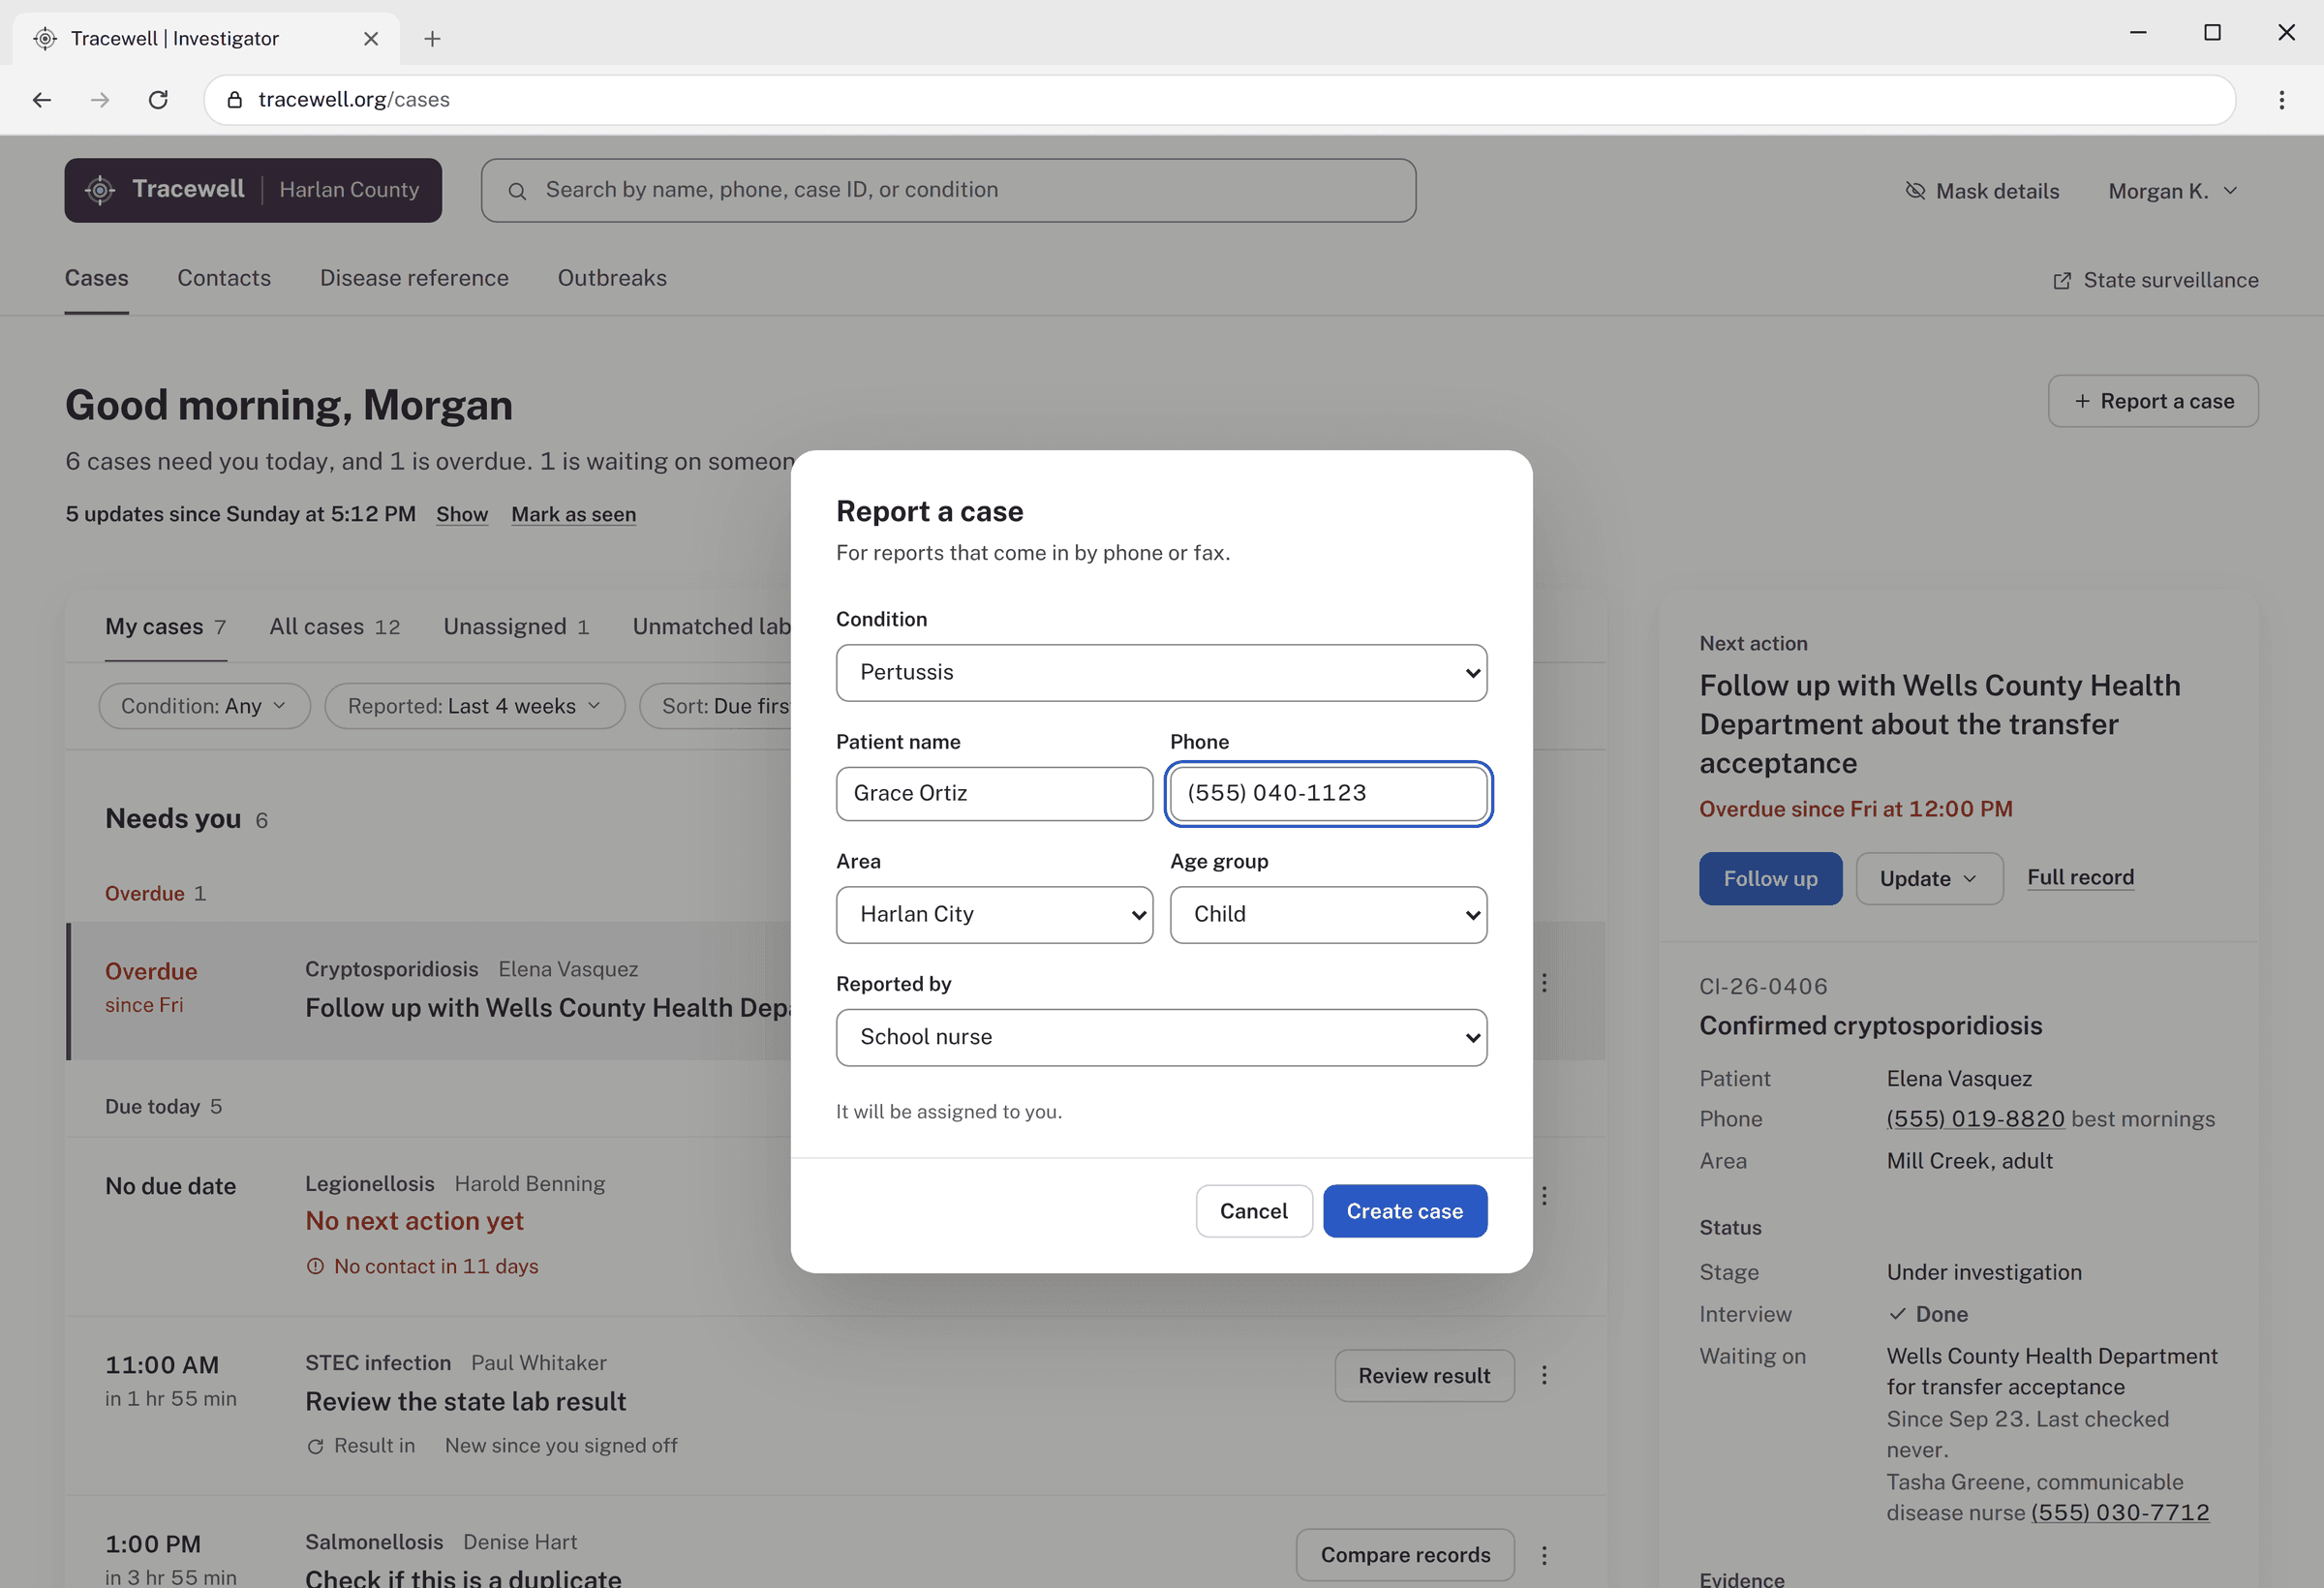Close the Tracewell Investigator browser tab
The height and width of the screenshot is (1588, 2324).
click(371, 38)
